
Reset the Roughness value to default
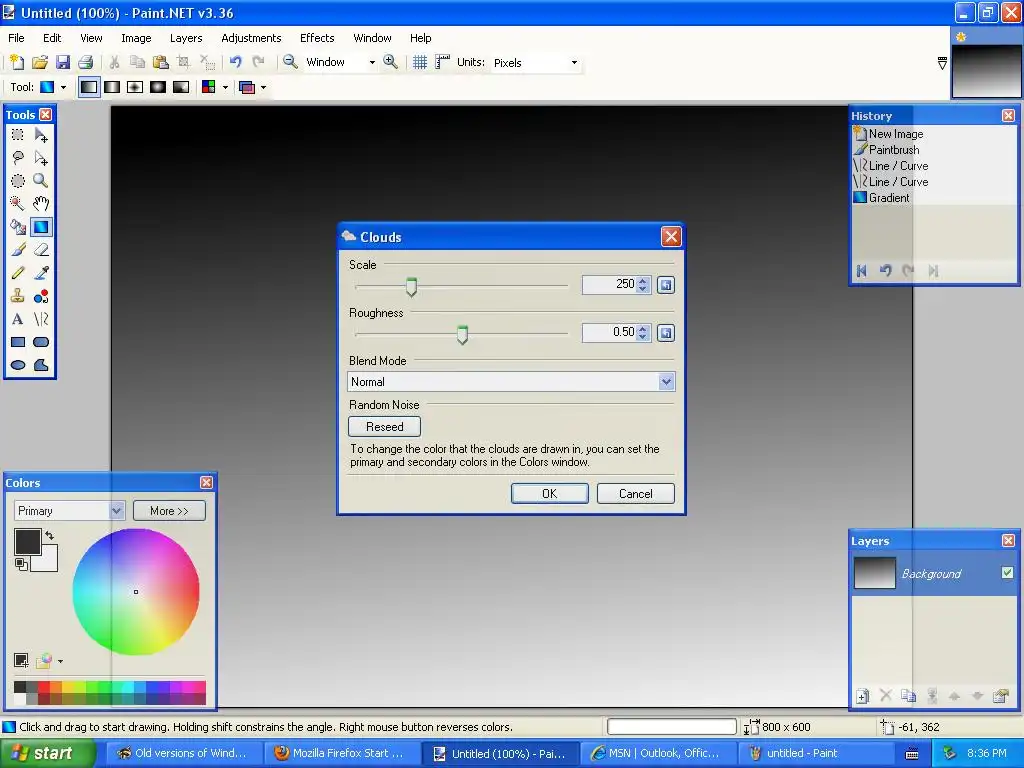tap(665, 333)
